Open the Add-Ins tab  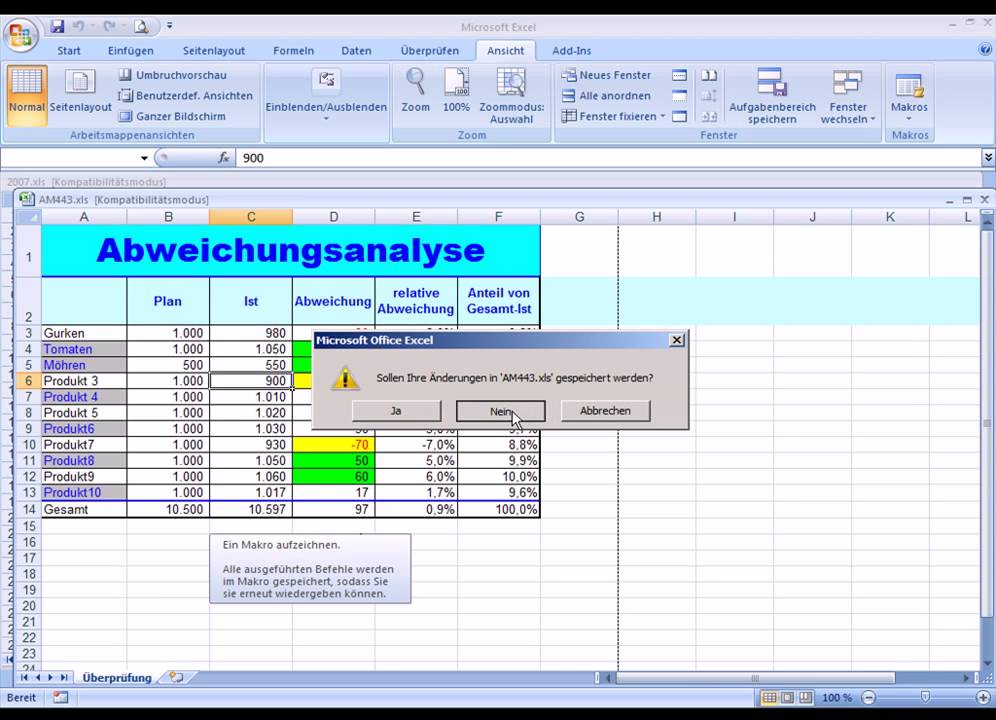click(x=571, y=51)
